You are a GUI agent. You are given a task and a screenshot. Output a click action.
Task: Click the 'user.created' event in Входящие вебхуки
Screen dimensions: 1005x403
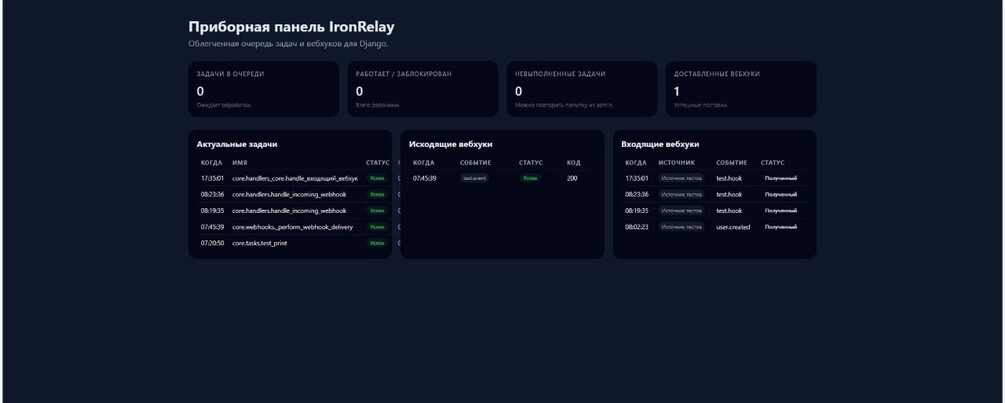733,227
